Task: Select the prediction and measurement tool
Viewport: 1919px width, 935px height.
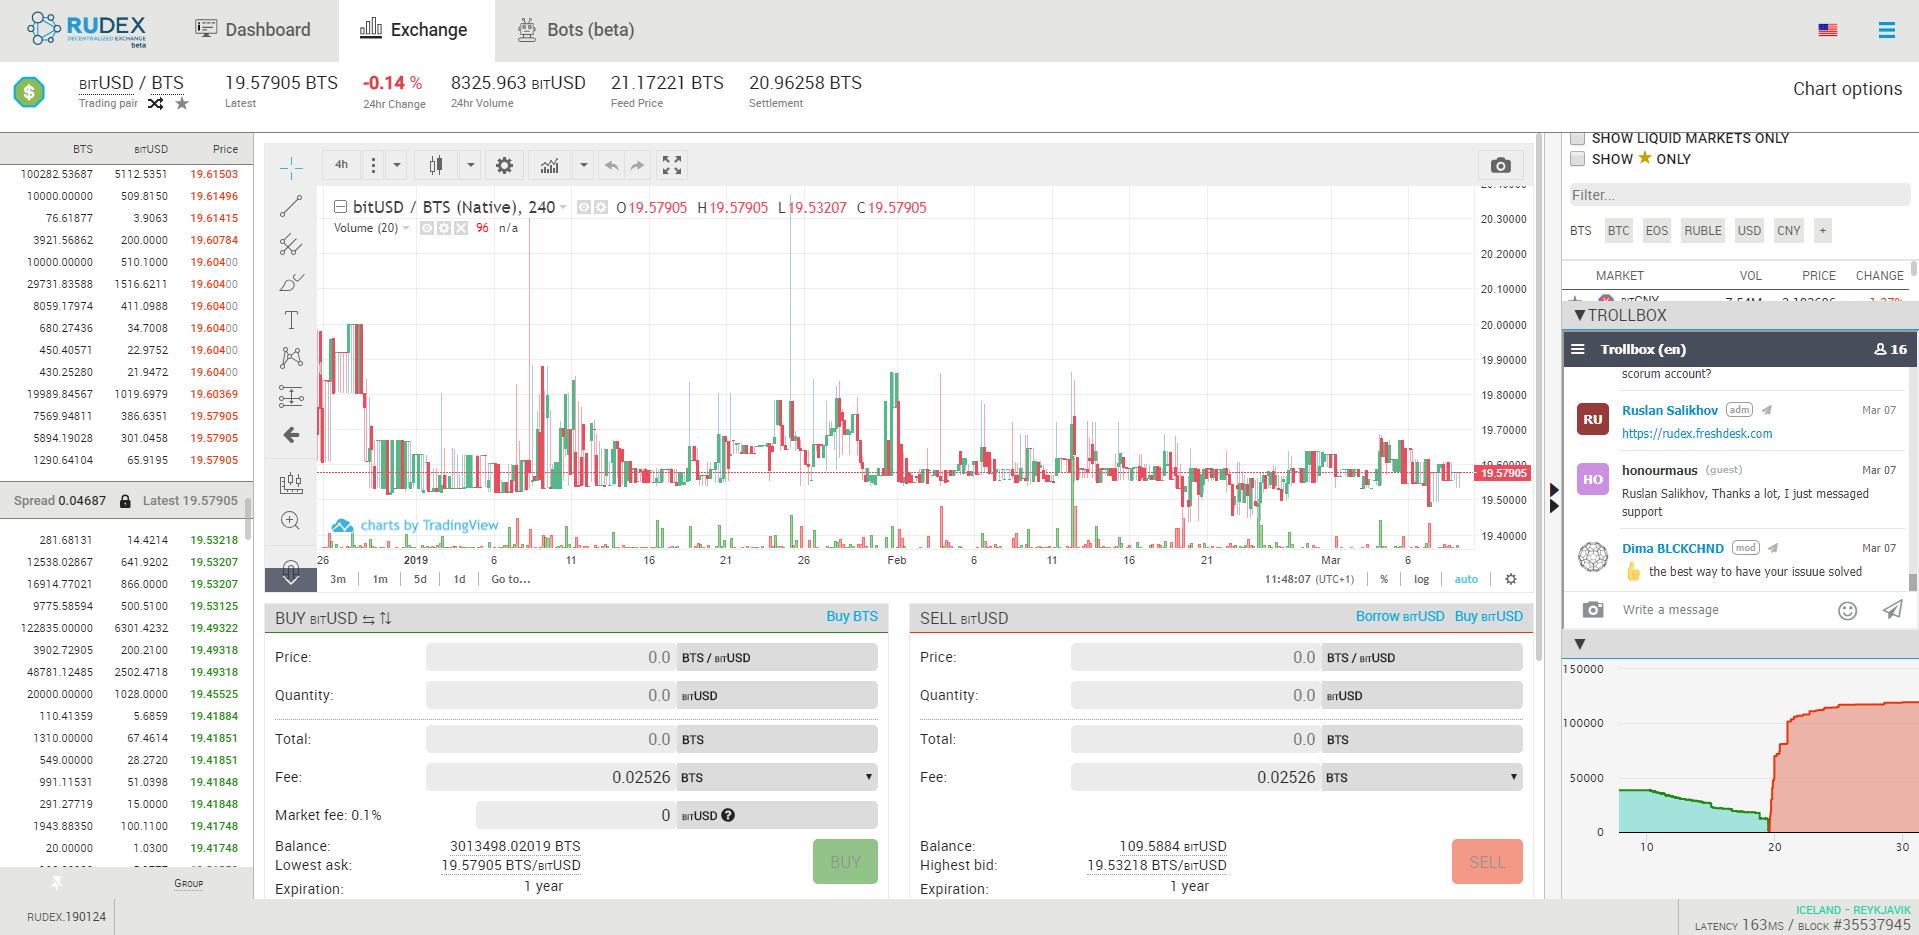Action: pyautogui.click(x=291, y=397)
